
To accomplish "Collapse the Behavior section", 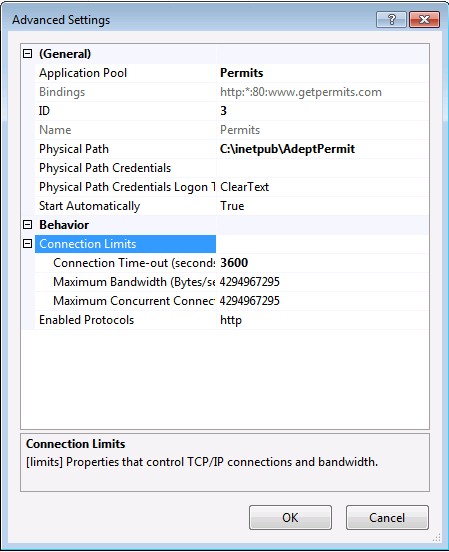I will point(27,225).
